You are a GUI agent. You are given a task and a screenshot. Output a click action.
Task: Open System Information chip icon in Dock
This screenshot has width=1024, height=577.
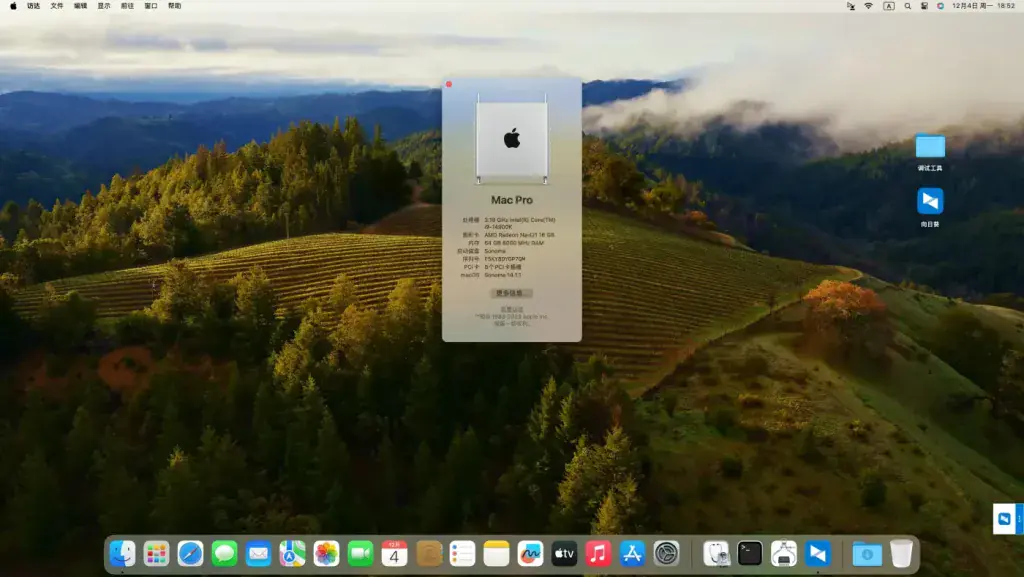pos(784,554)
